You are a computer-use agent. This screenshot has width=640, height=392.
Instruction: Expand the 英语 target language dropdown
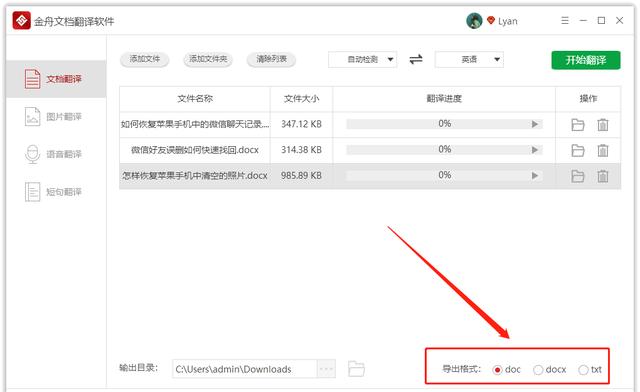pyautogui.click(x=469, y=60)
